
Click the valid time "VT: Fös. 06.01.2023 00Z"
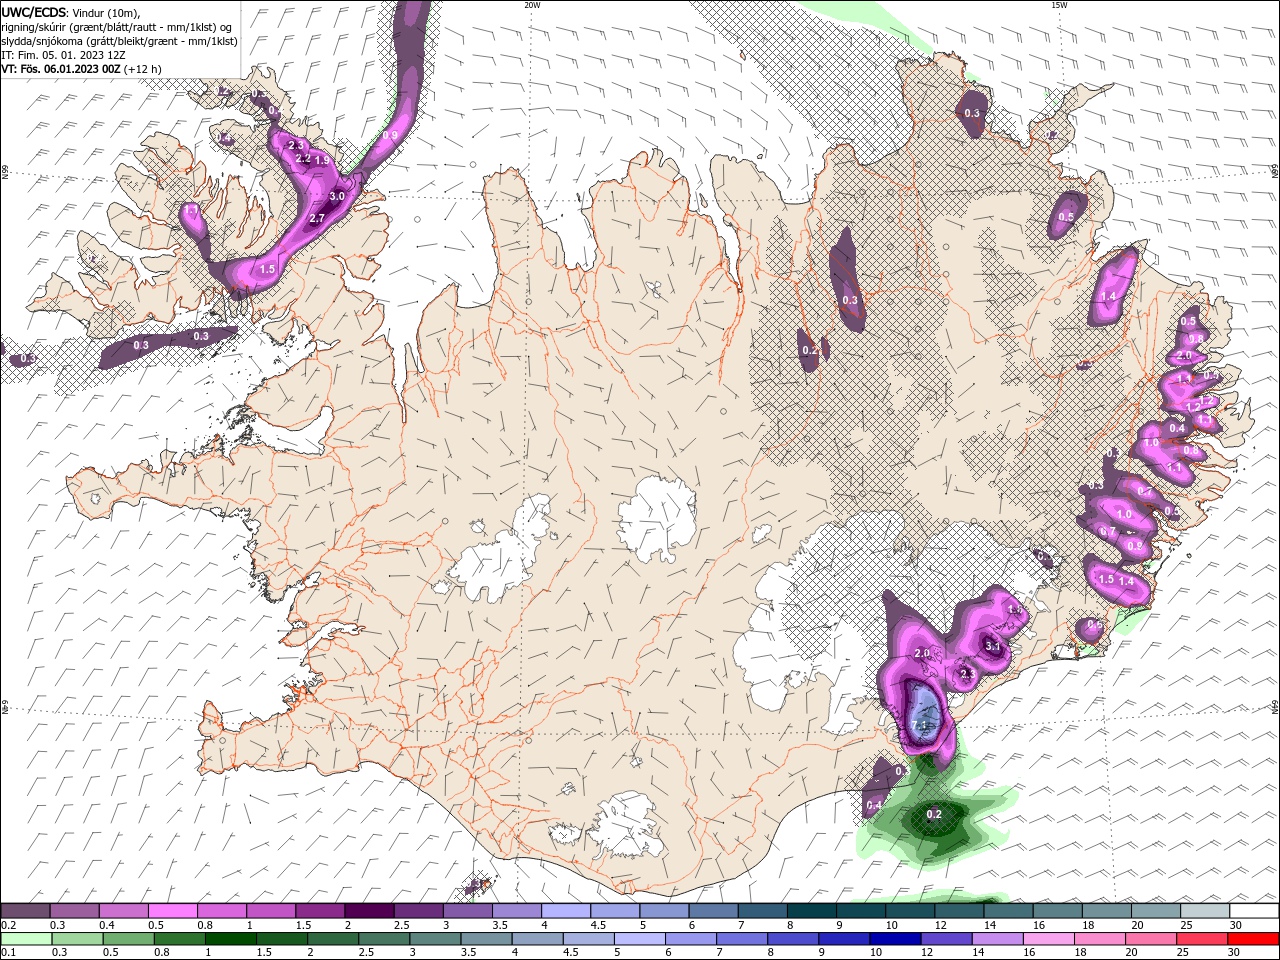(x=61, y=69)
